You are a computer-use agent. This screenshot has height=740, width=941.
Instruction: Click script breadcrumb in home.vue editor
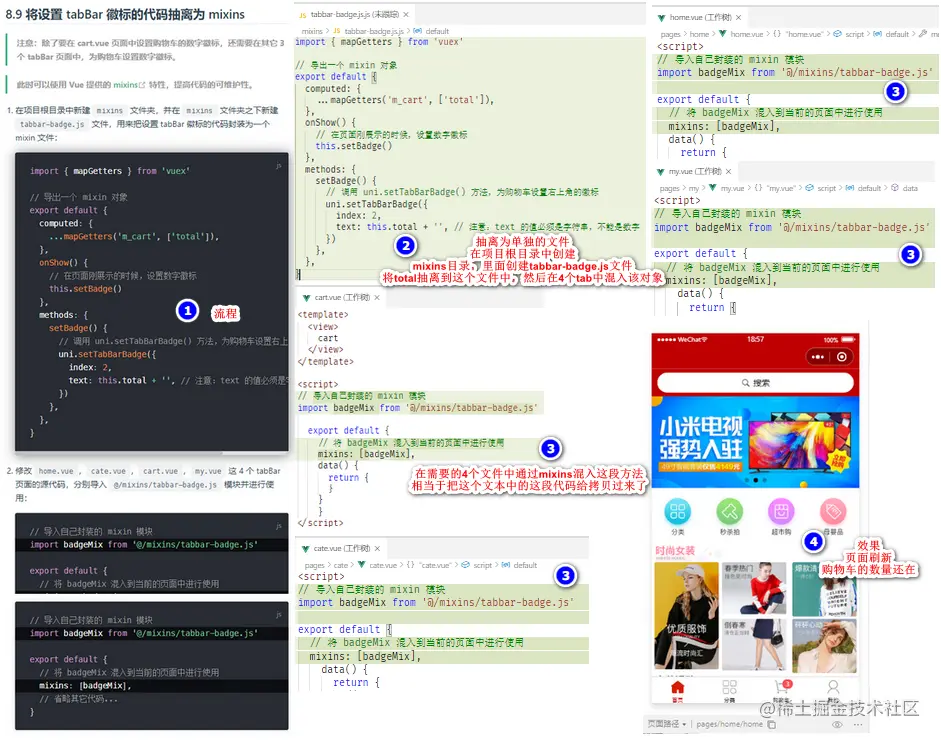[855, 34]
